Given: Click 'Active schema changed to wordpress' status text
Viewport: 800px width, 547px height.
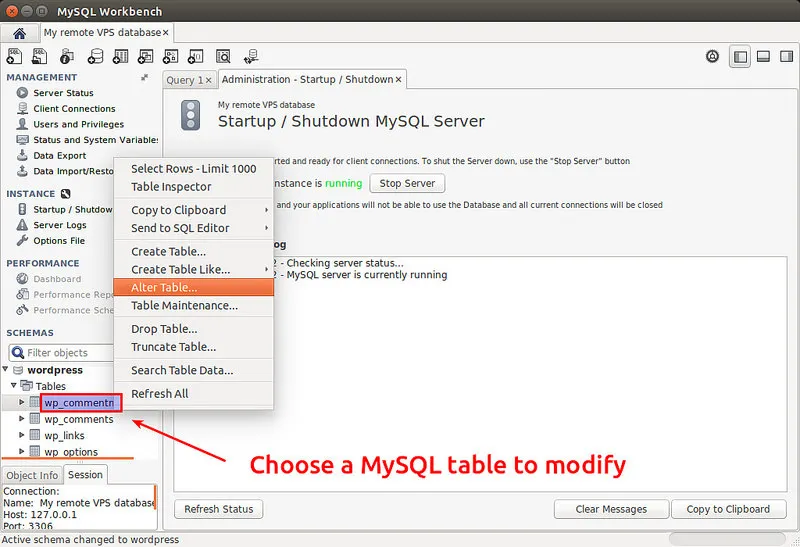Looking at the screenshot, I should pyautogui.click(x=90, y=539).
